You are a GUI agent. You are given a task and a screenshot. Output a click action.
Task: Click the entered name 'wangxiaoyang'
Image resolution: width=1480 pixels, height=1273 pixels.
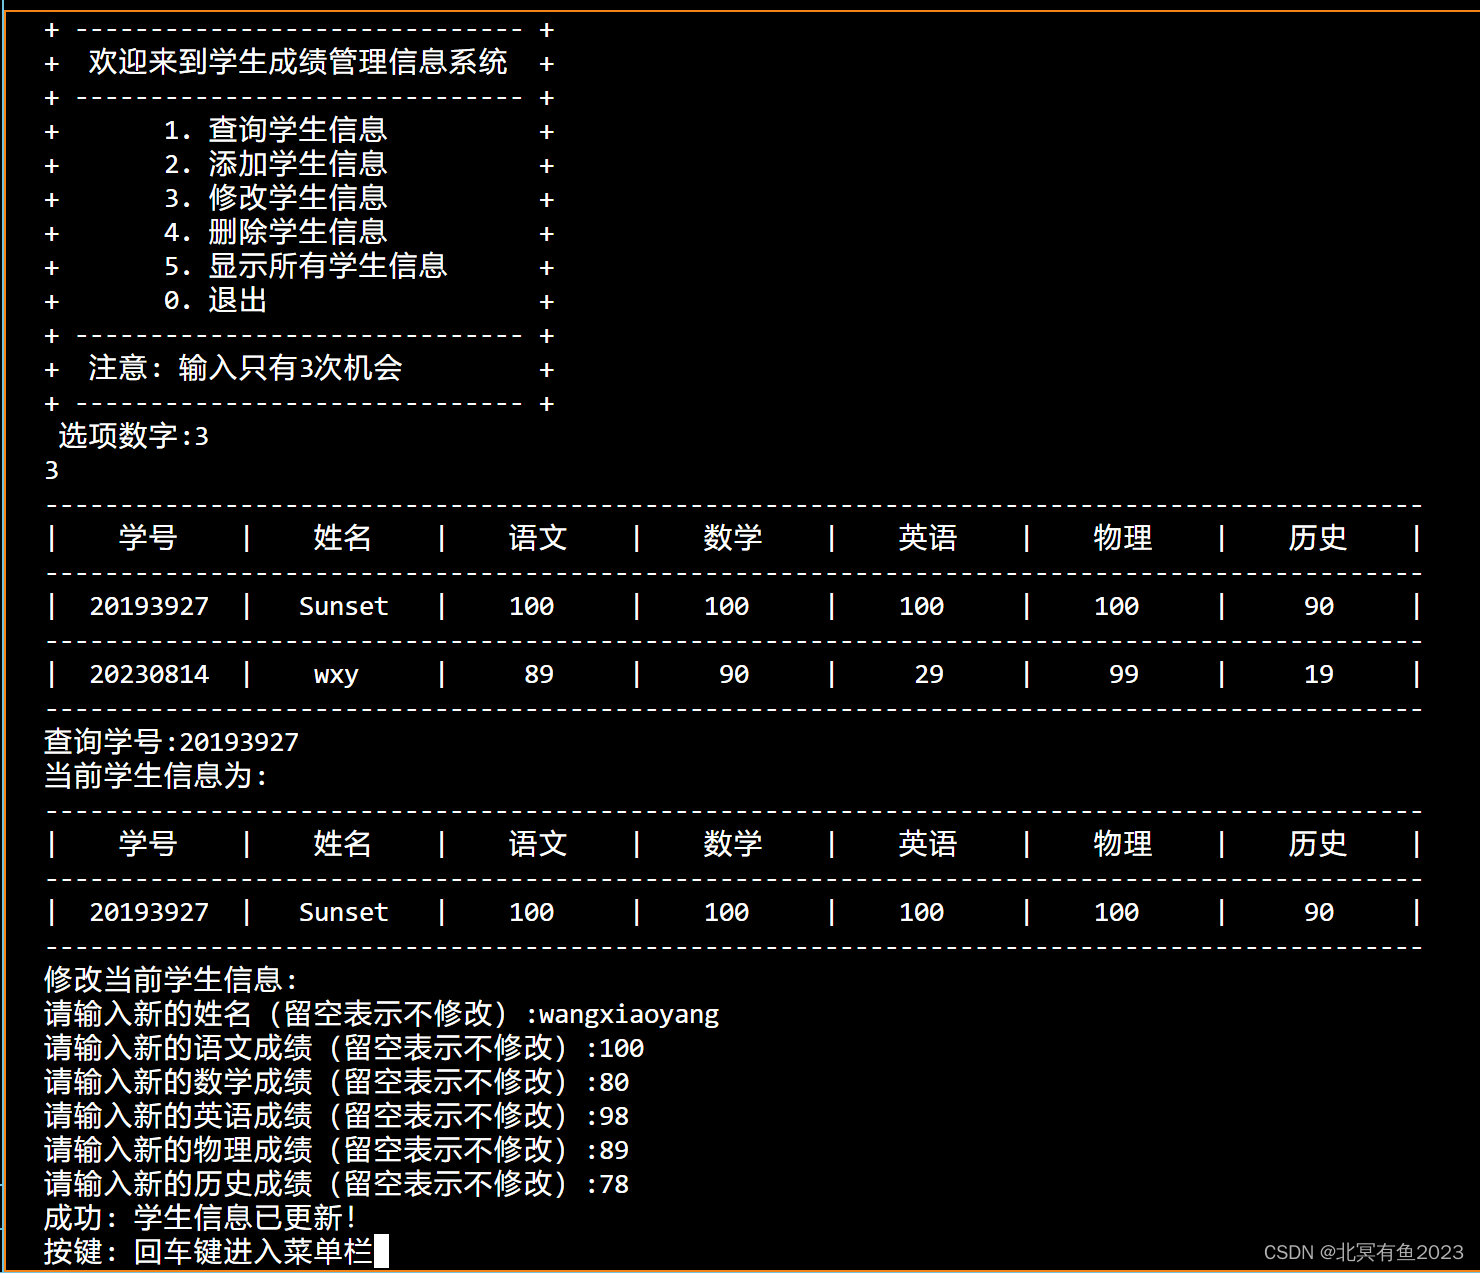point(629,1015)
